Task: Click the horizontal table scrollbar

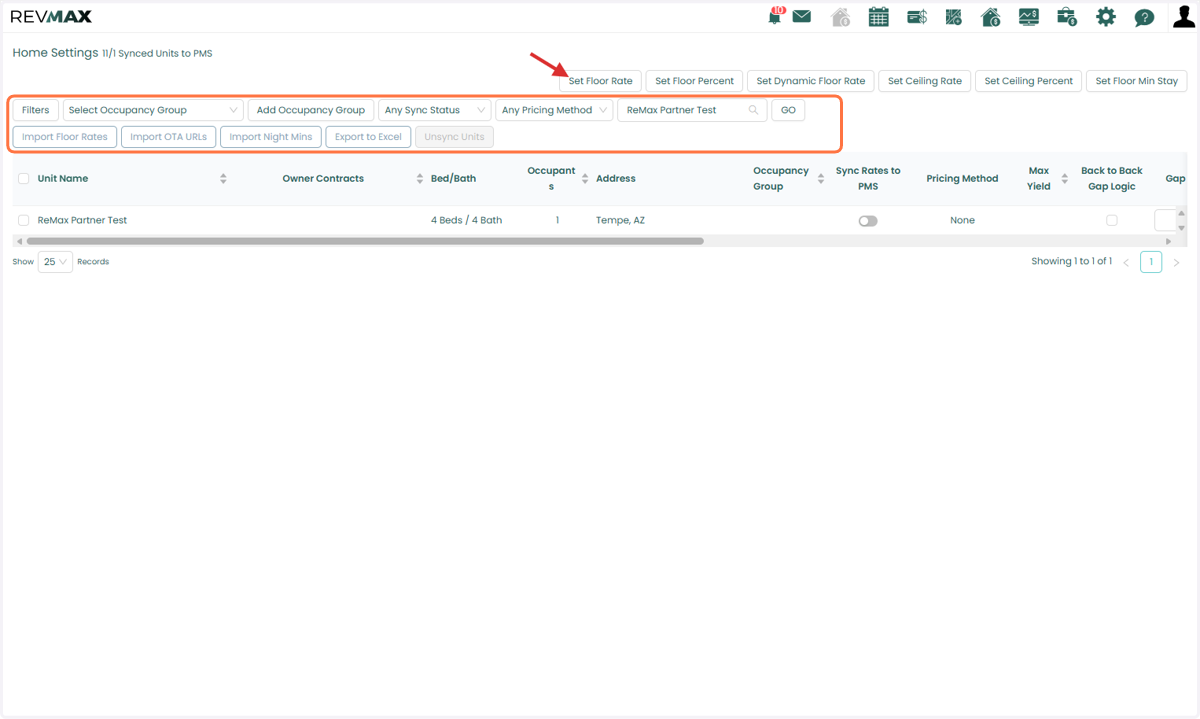Action: (x=365, y=241)
